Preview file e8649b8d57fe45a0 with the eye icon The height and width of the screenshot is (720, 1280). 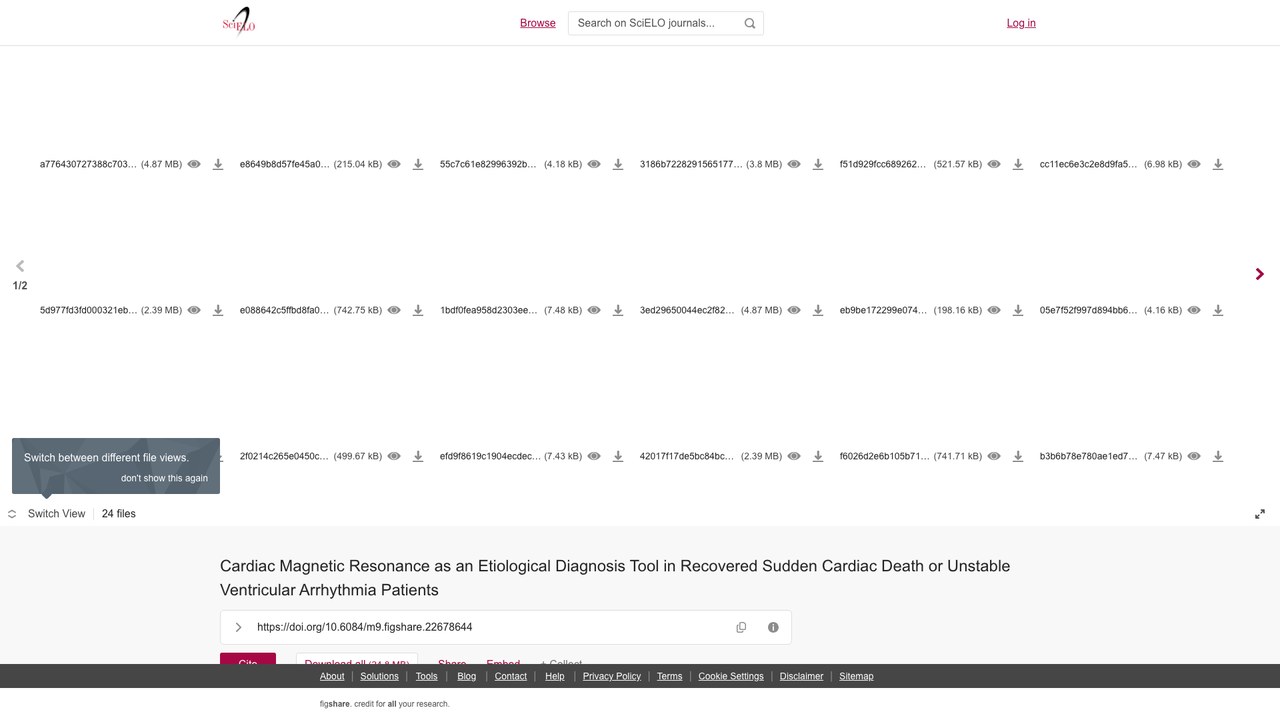tap(394, 164)
